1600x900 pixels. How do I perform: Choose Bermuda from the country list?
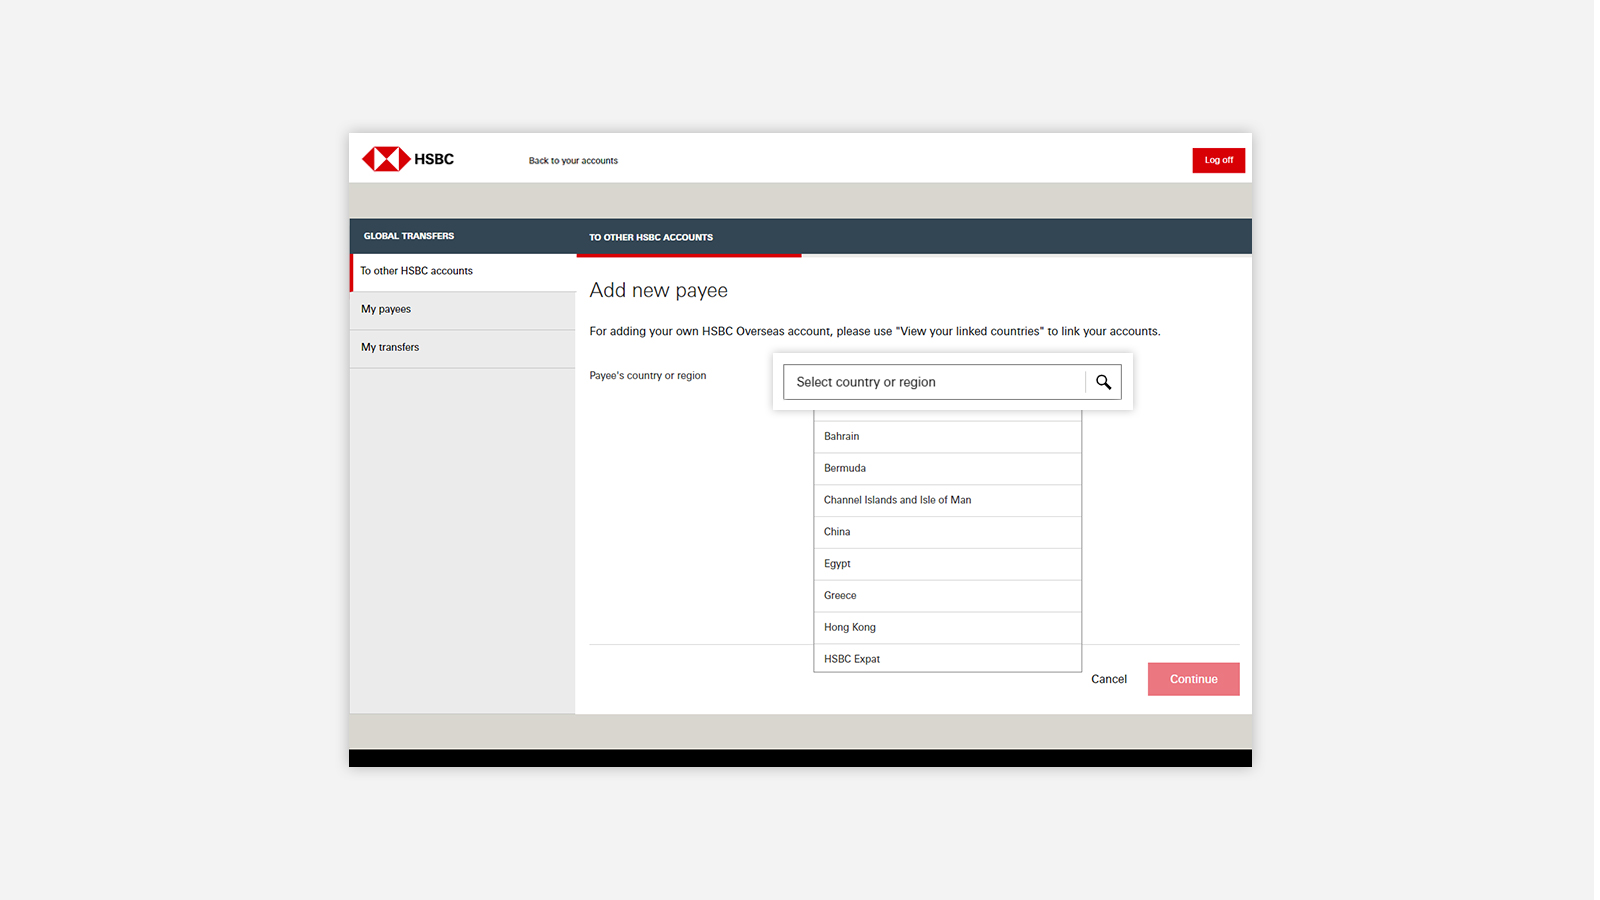[x=948, y=469]
